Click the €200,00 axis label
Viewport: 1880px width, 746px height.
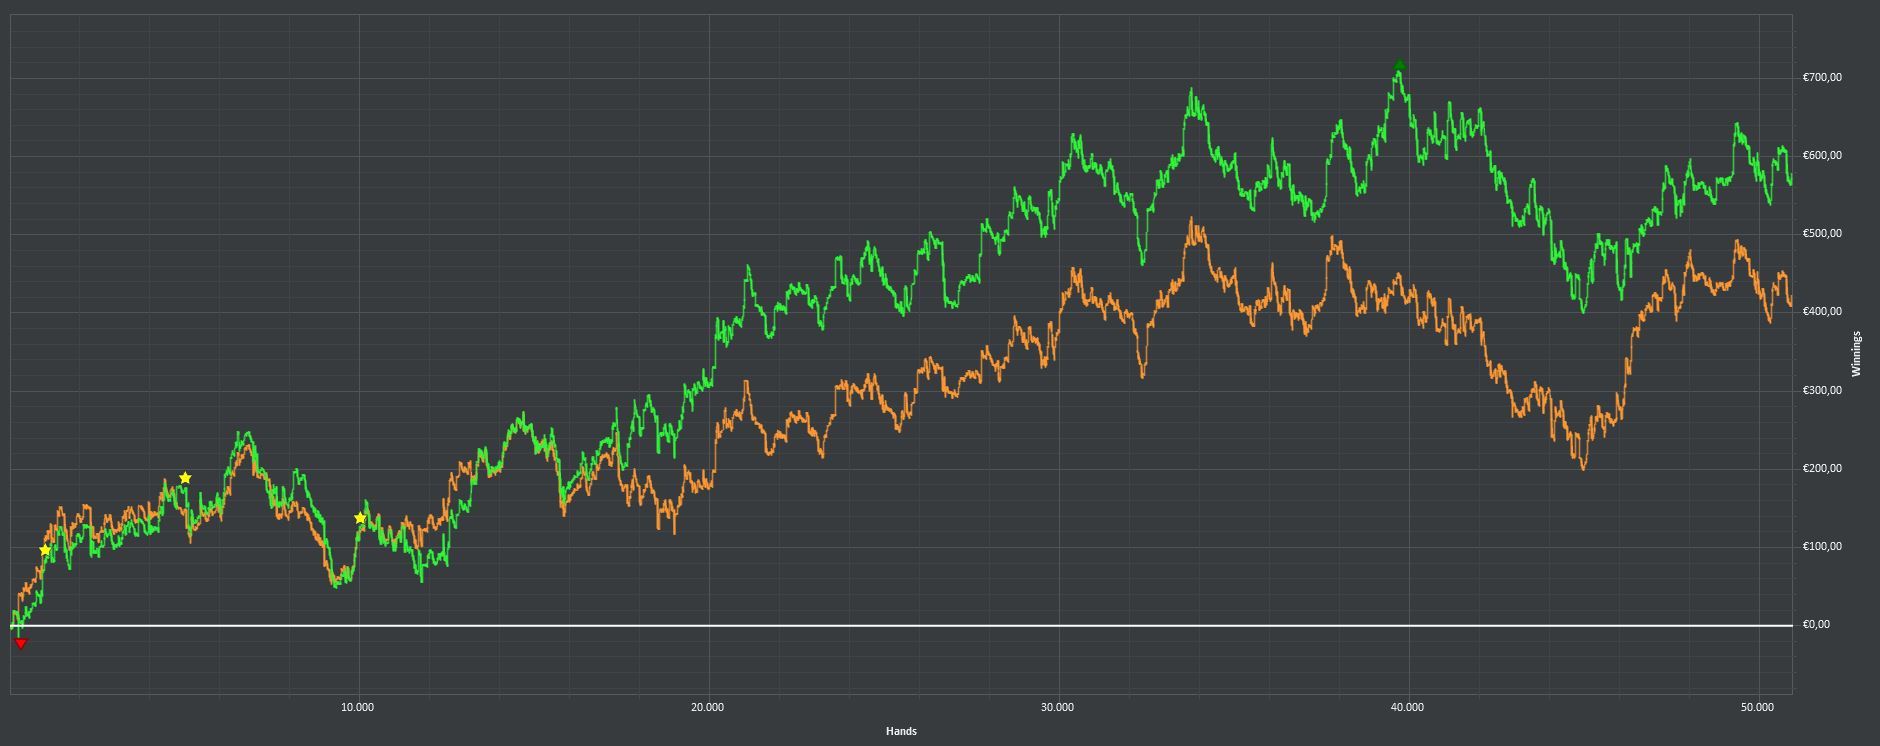click(1822, 469)
